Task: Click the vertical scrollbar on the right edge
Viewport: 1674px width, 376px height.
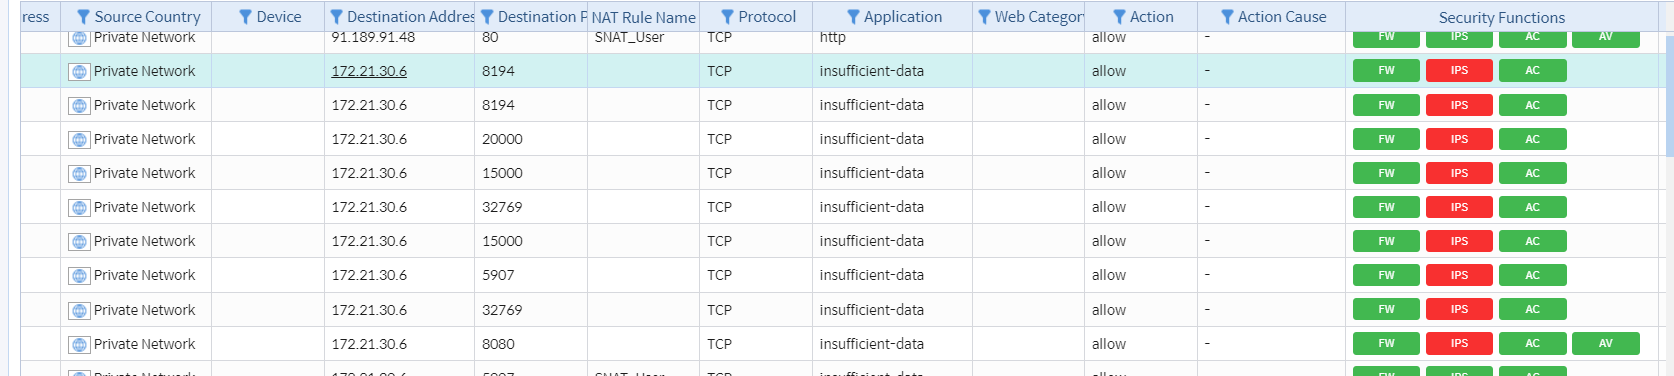Action: [x=1669, y=95]
